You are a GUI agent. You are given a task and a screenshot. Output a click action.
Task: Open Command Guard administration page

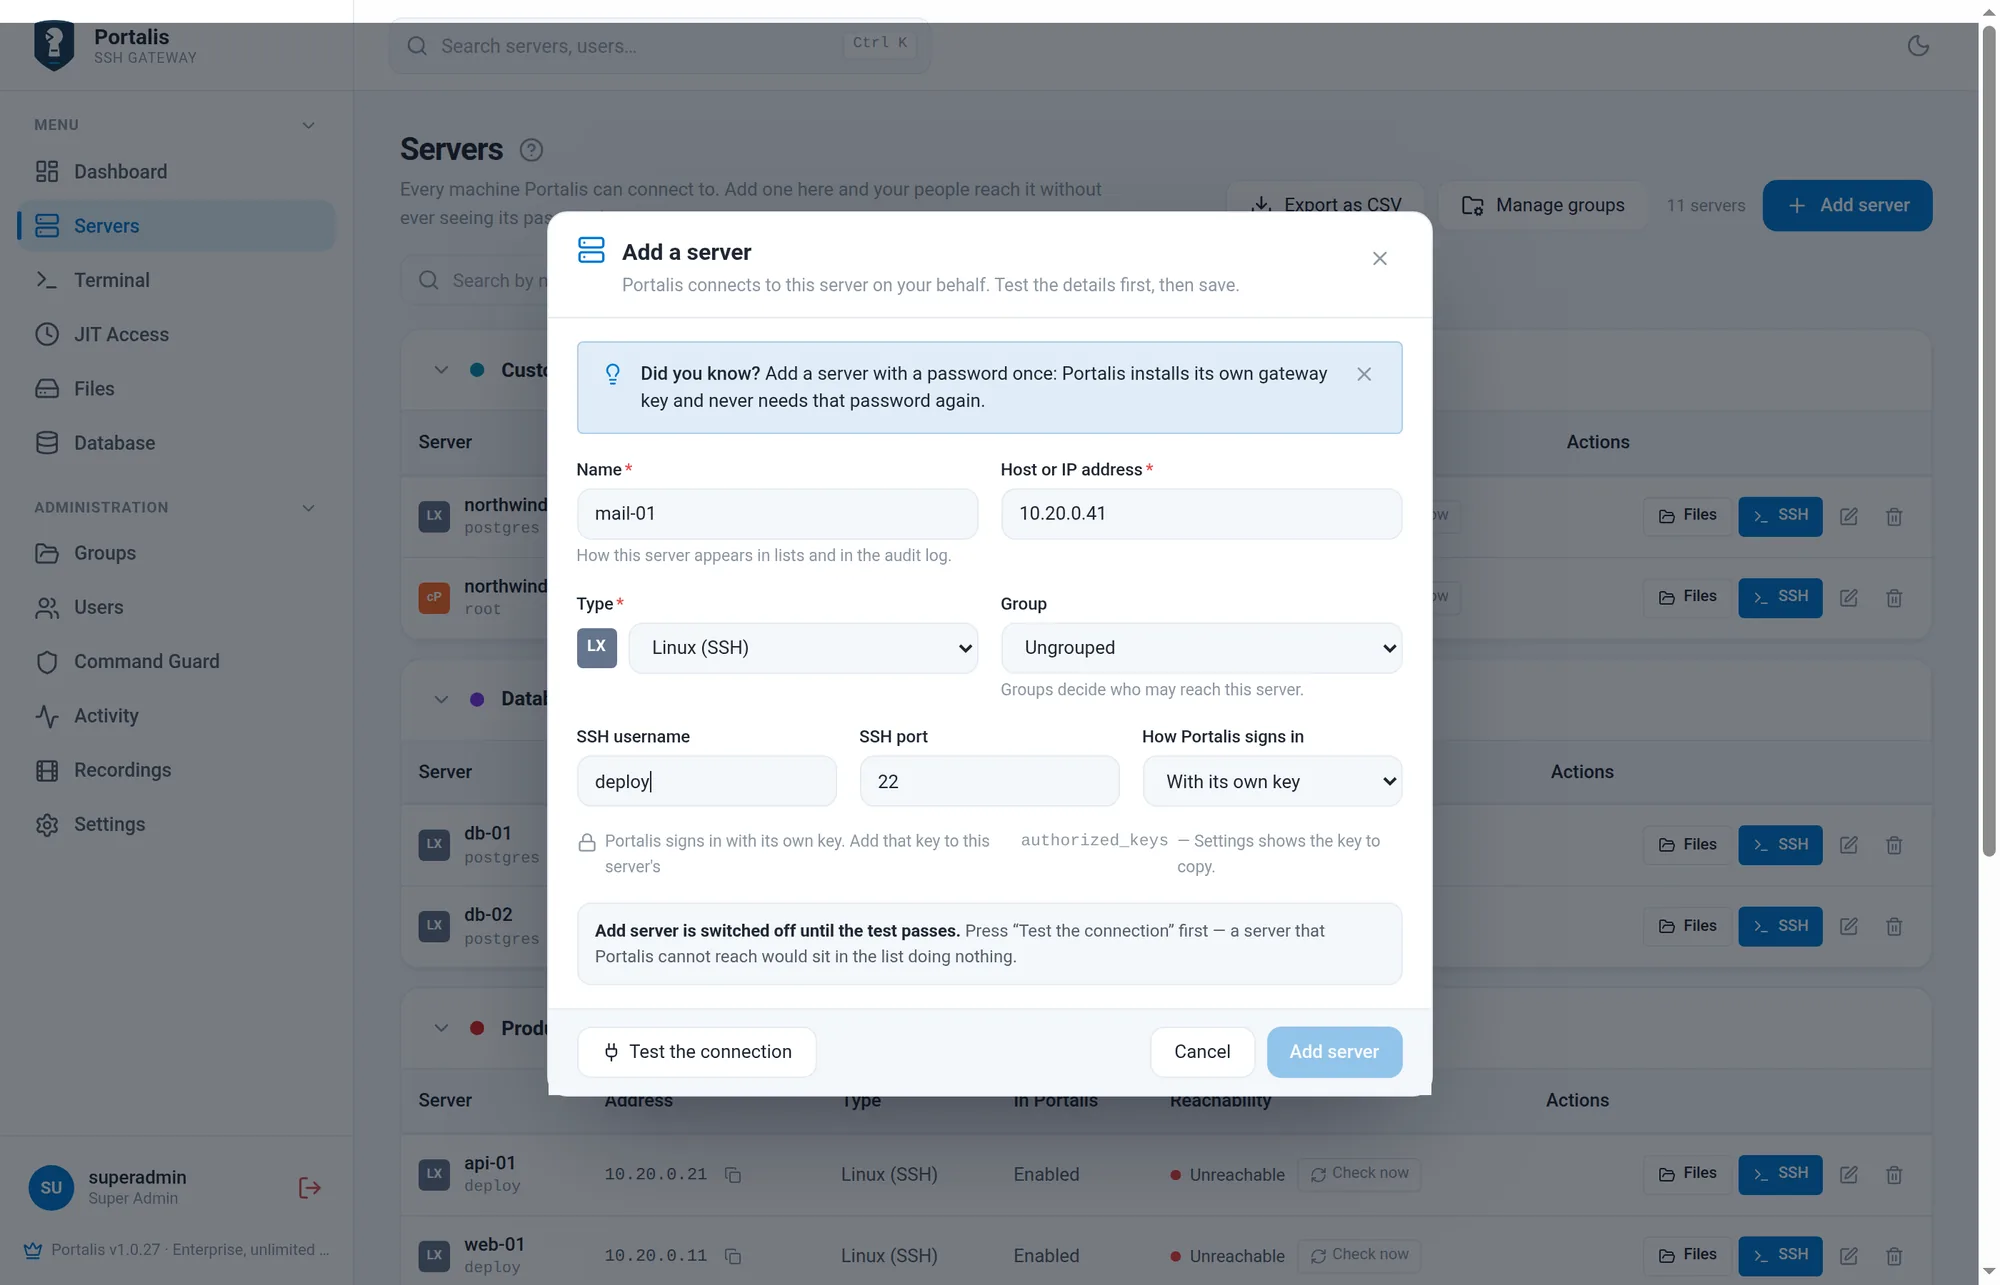coord(176,661)
